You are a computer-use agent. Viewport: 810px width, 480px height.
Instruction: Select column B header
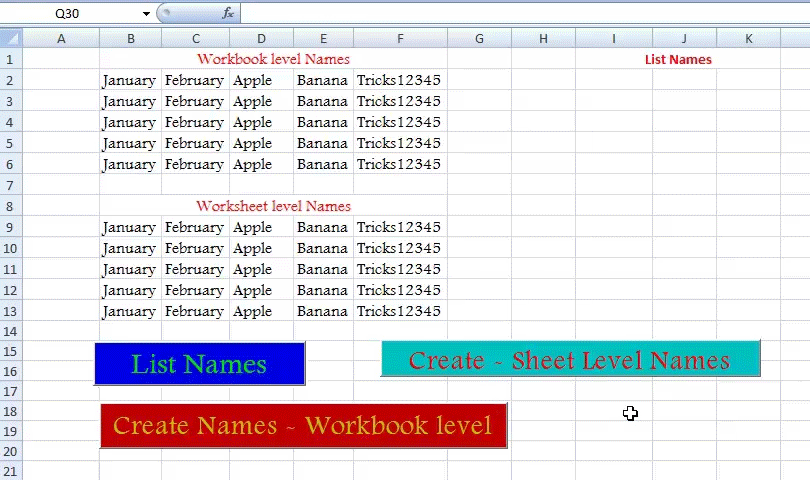coord(131,38)
